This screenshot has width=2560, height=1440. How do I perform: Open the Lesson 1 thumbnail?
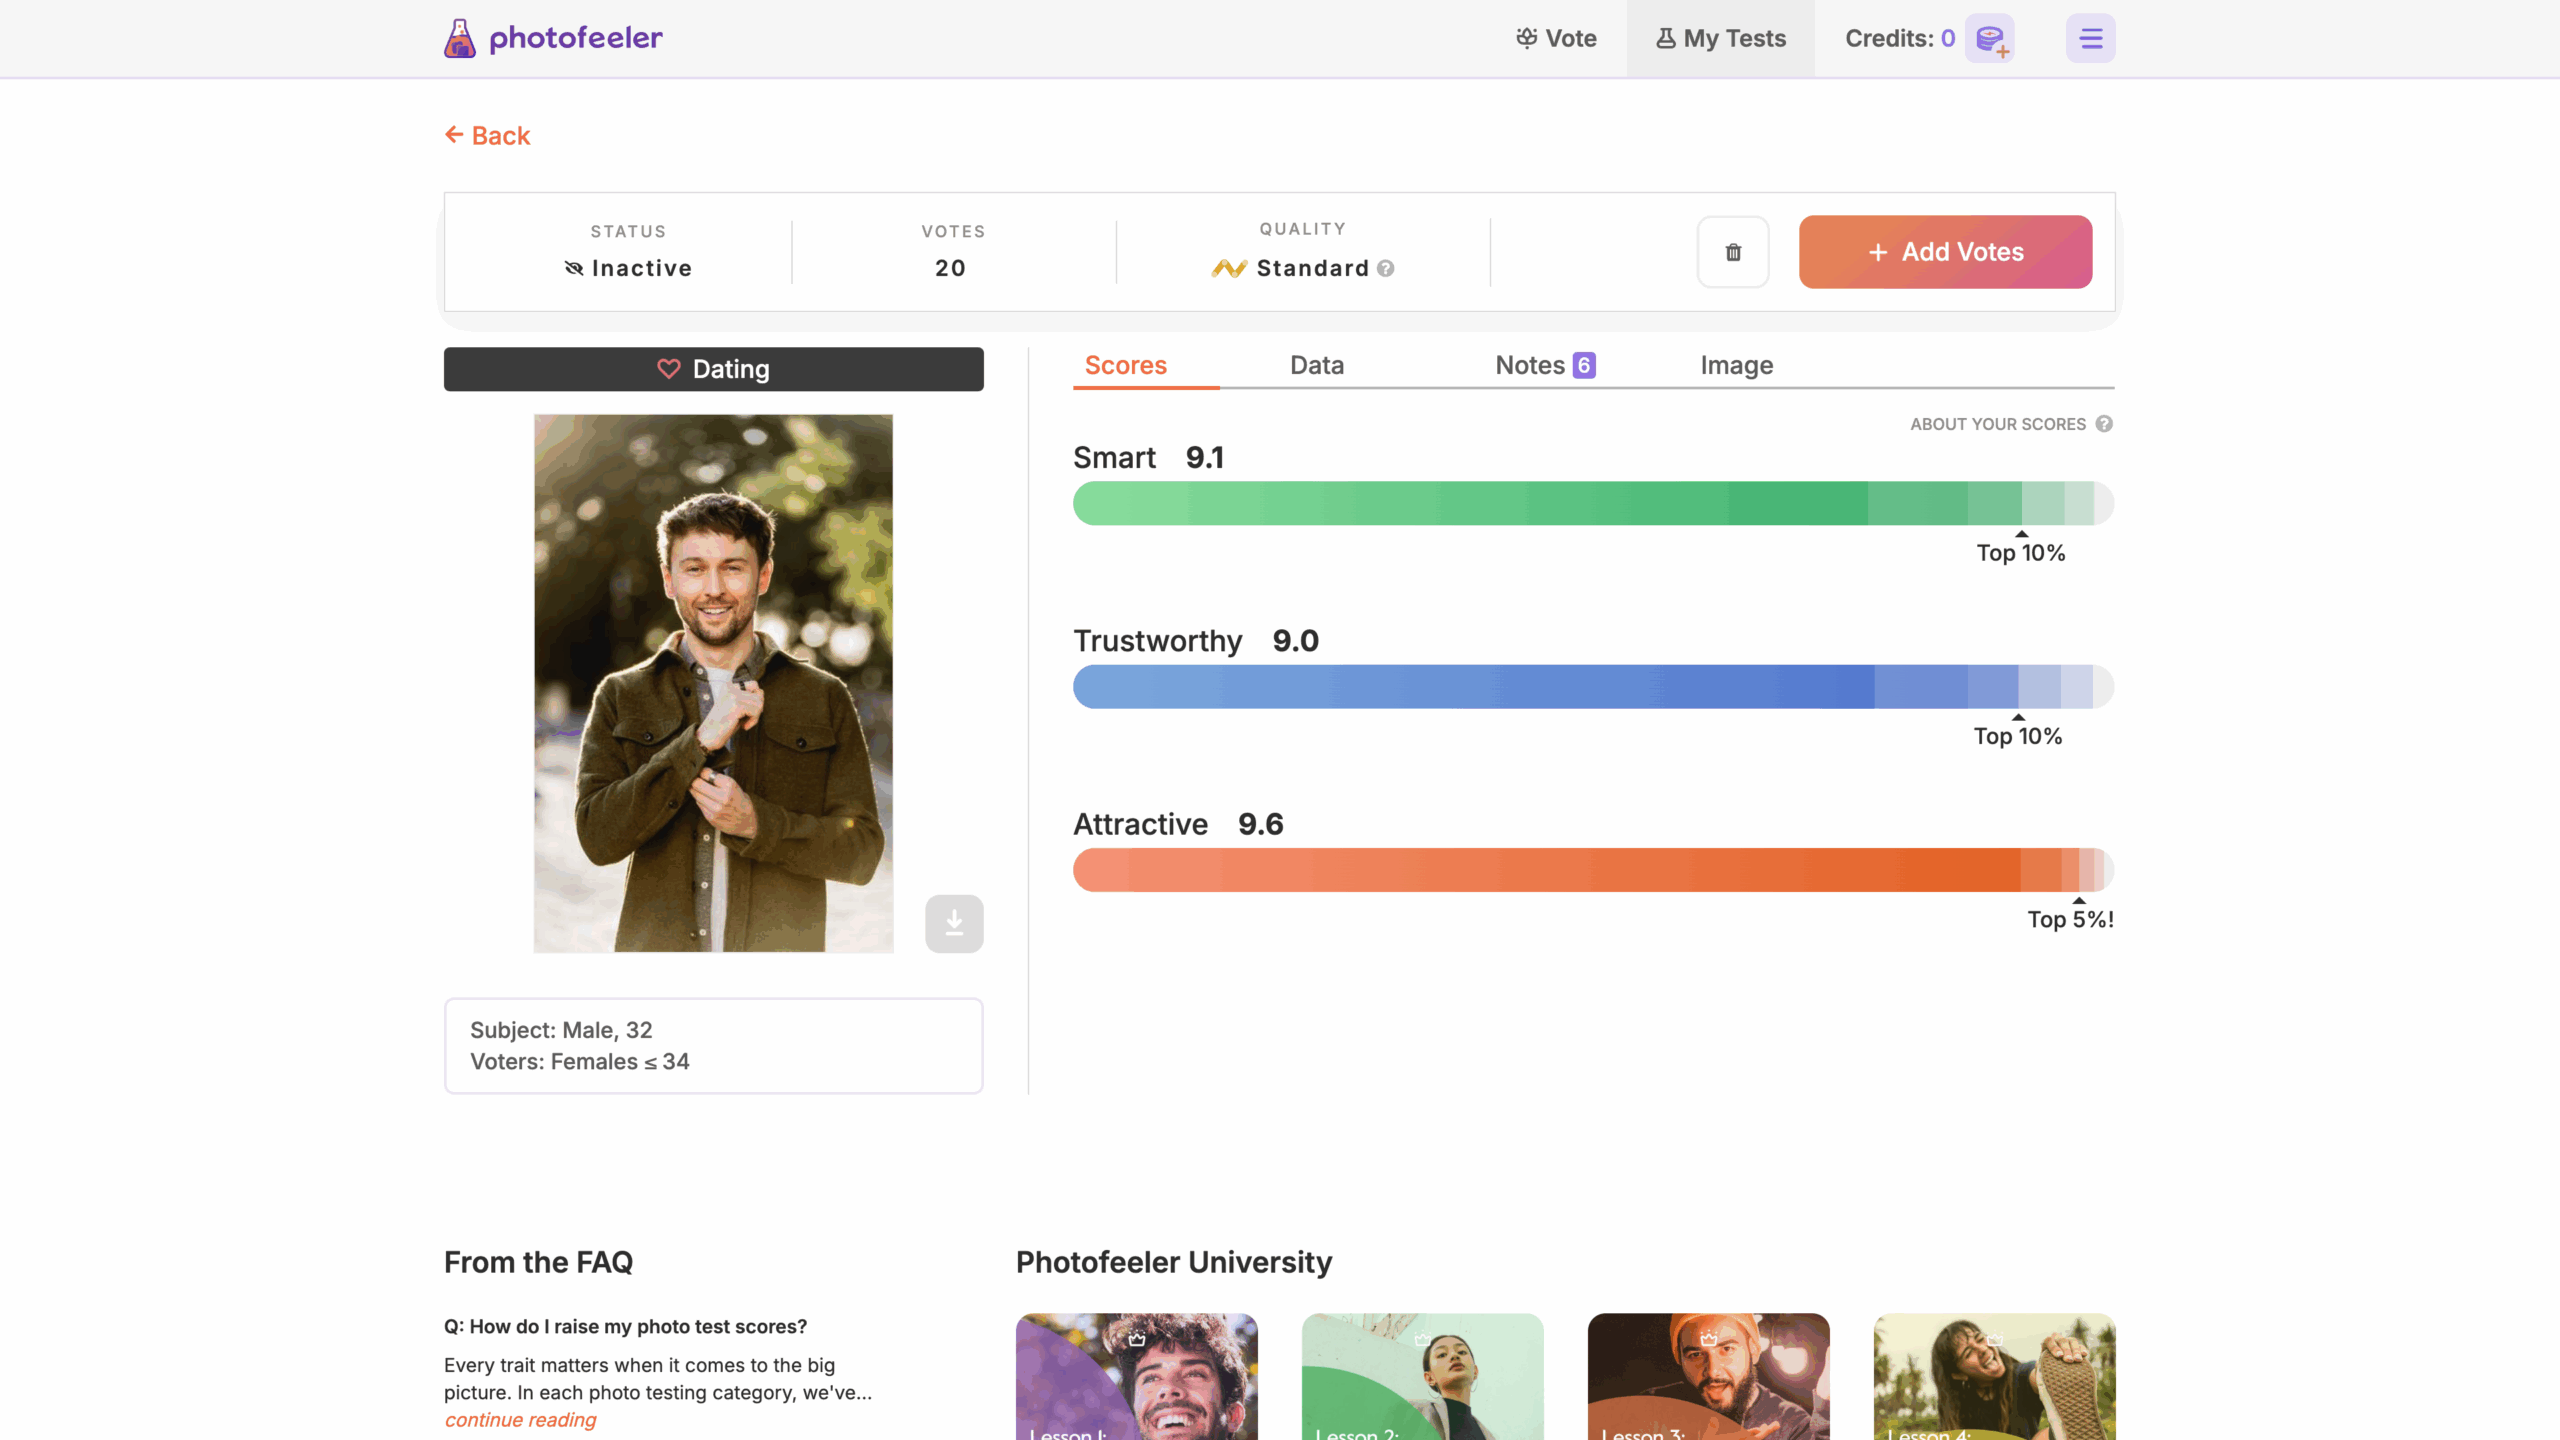(x=1136, y=1377)
